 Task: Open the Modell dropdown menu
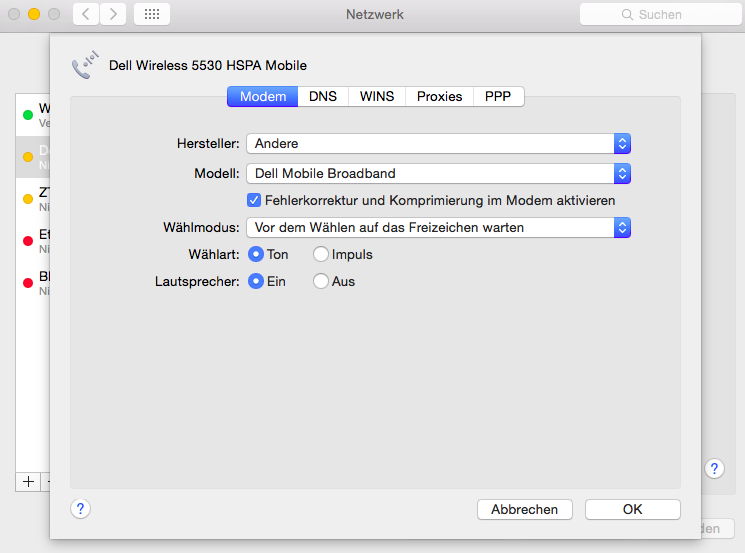click(x=438, y=174)
